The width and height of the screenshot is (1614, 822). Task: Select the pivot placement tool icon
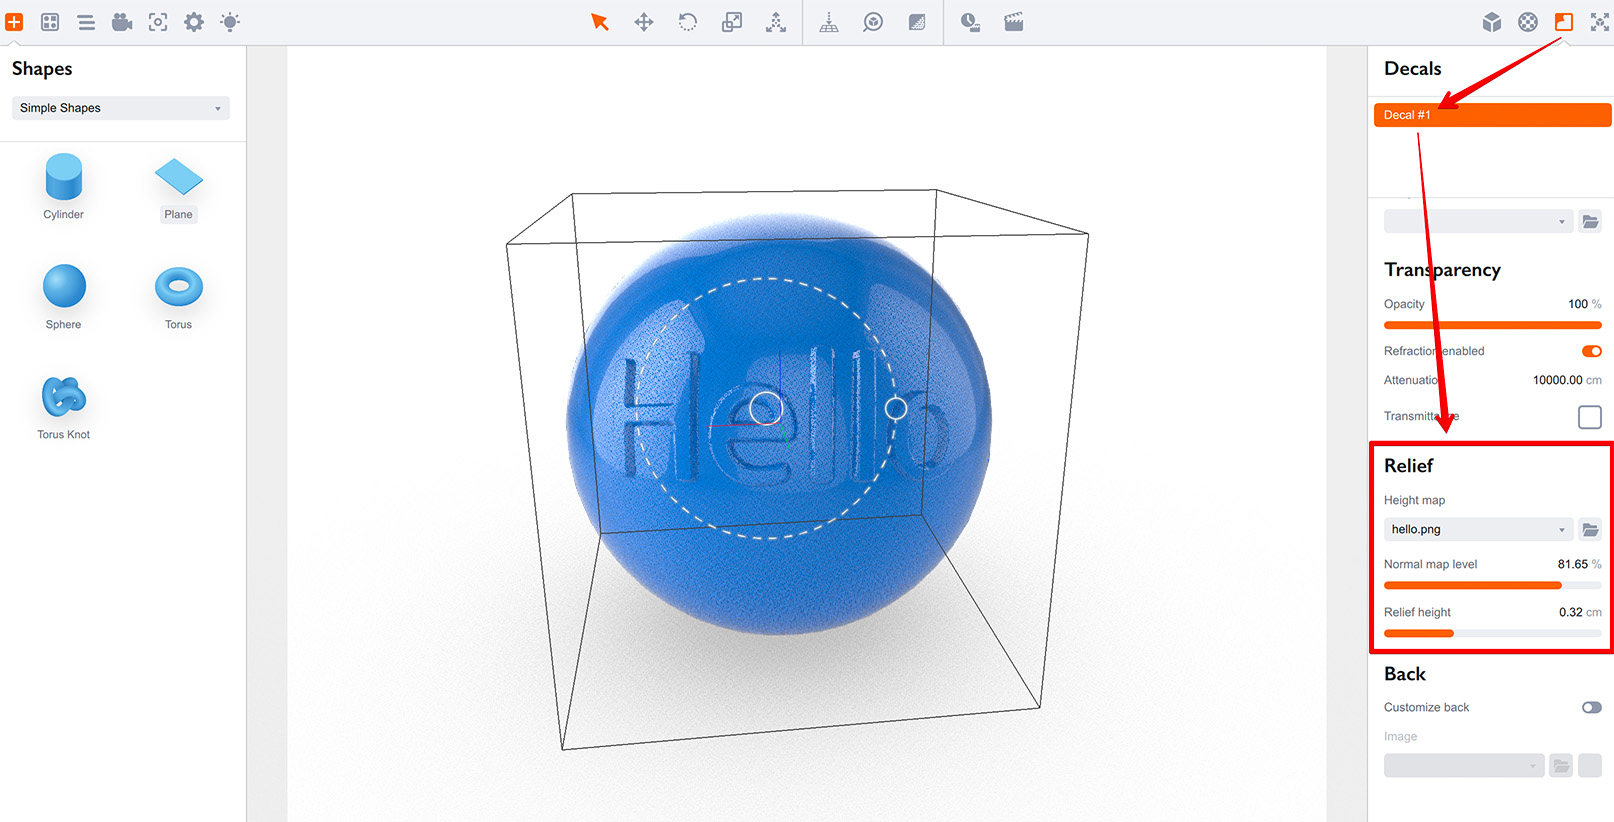click(776, 22)
